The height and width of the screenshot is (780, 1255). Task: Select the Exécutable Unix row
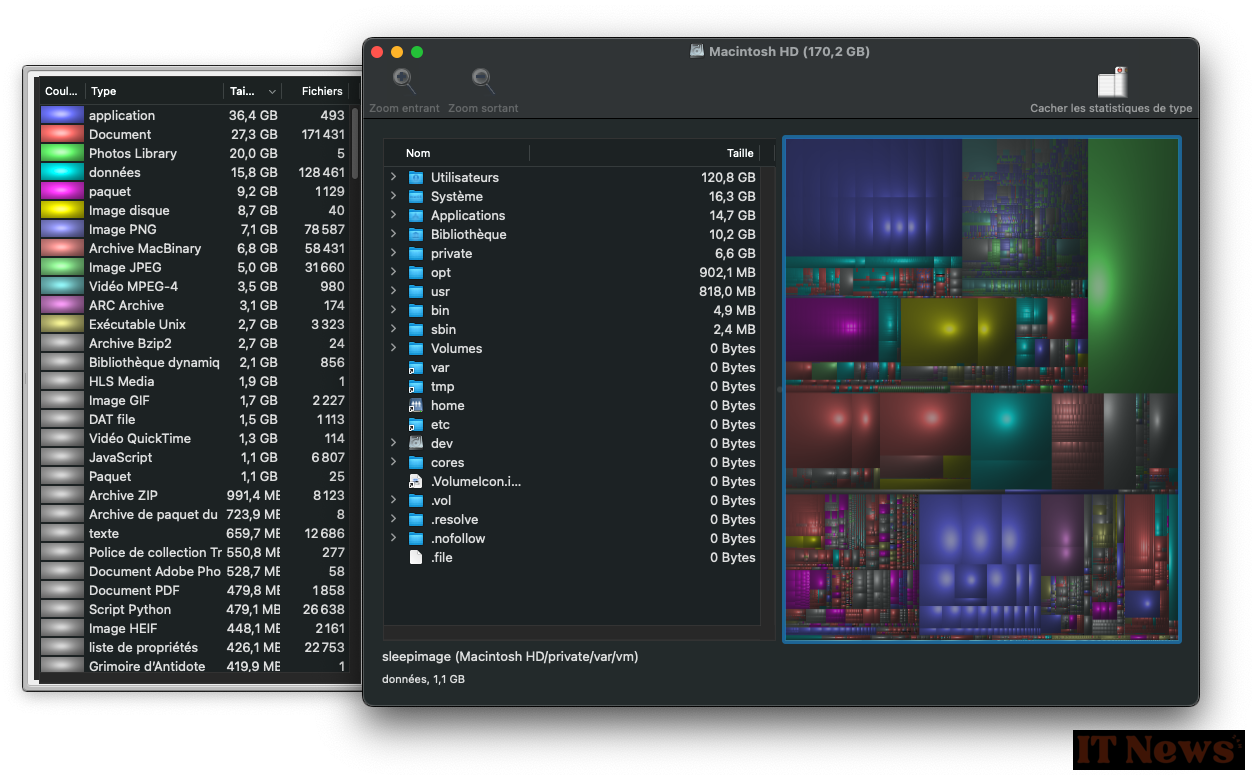(x=195, y=324)
